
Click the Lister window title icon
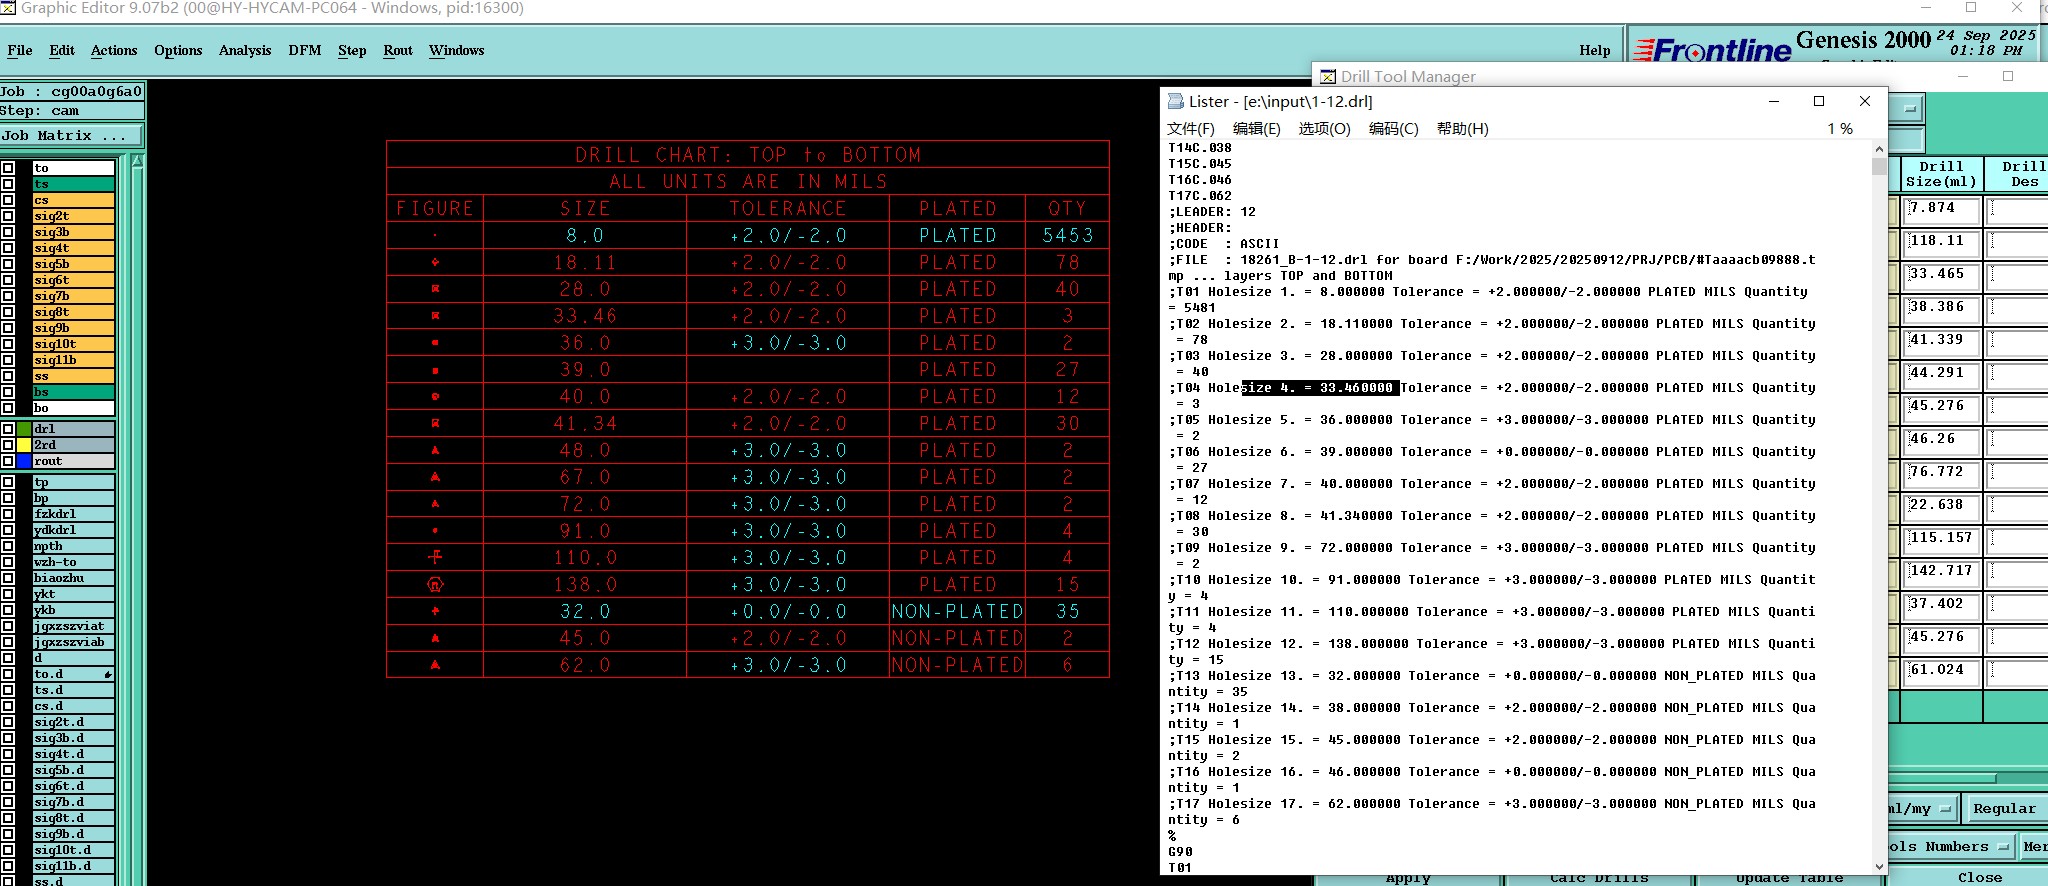coord(1174,102)
